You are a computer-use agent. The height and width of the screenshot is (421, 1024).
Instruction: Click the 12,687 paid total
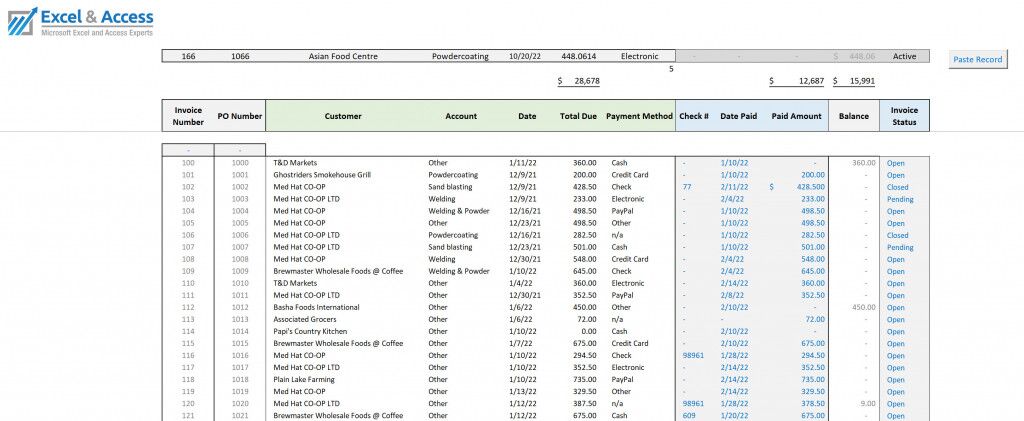coord(797,82)
